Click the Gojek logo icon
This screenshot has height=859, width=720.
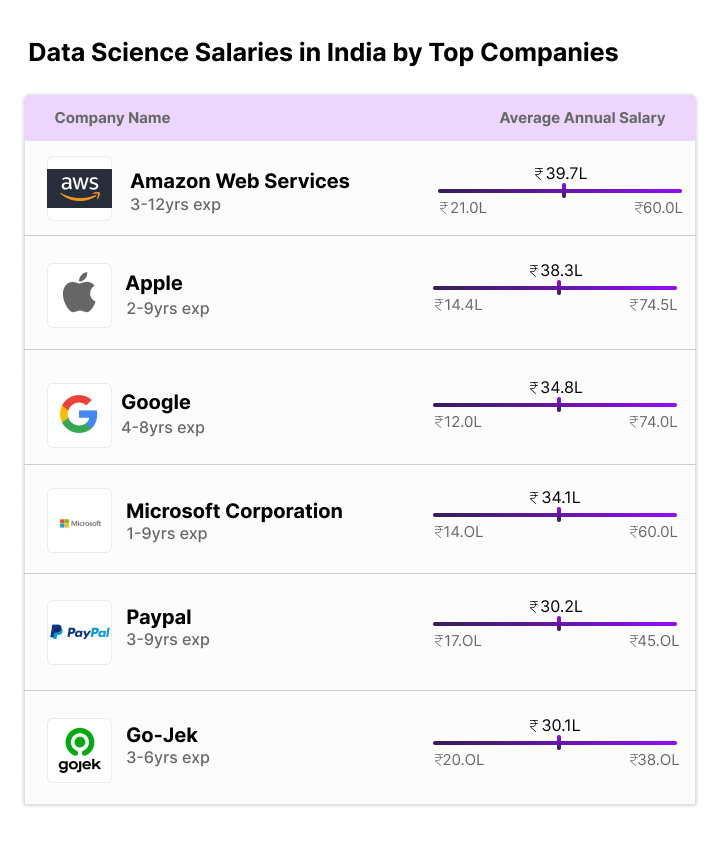coord(79,750)
